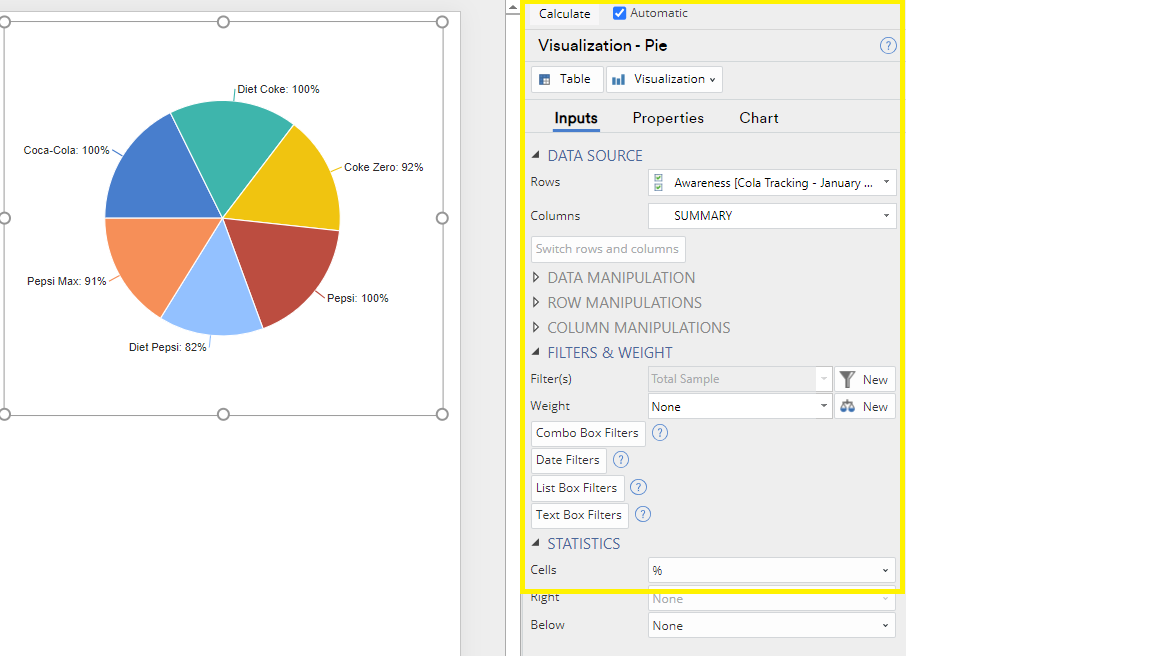The width and height of the screenshot is (1152, 656).
Task: Click the Table icon button
Action: click(x=566, y=79)
